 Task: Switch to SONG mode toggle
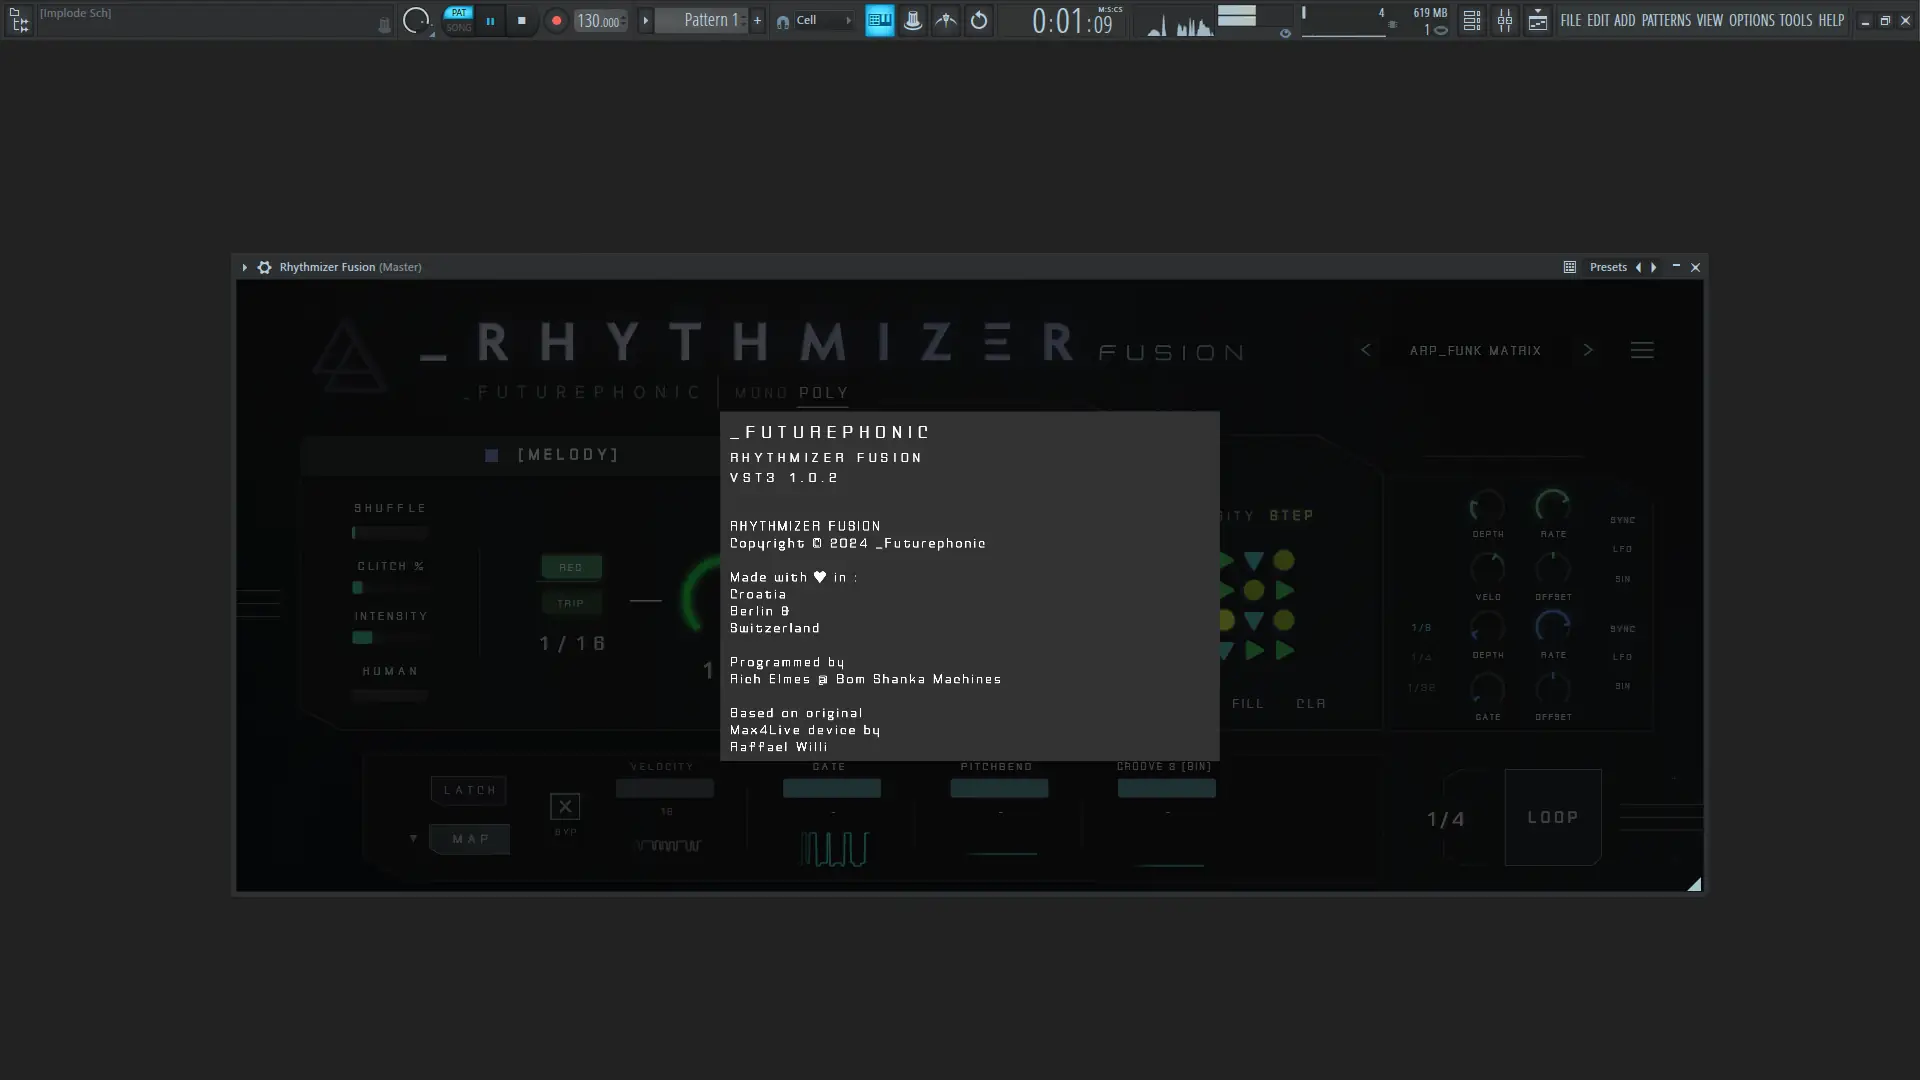coord(458,28)
